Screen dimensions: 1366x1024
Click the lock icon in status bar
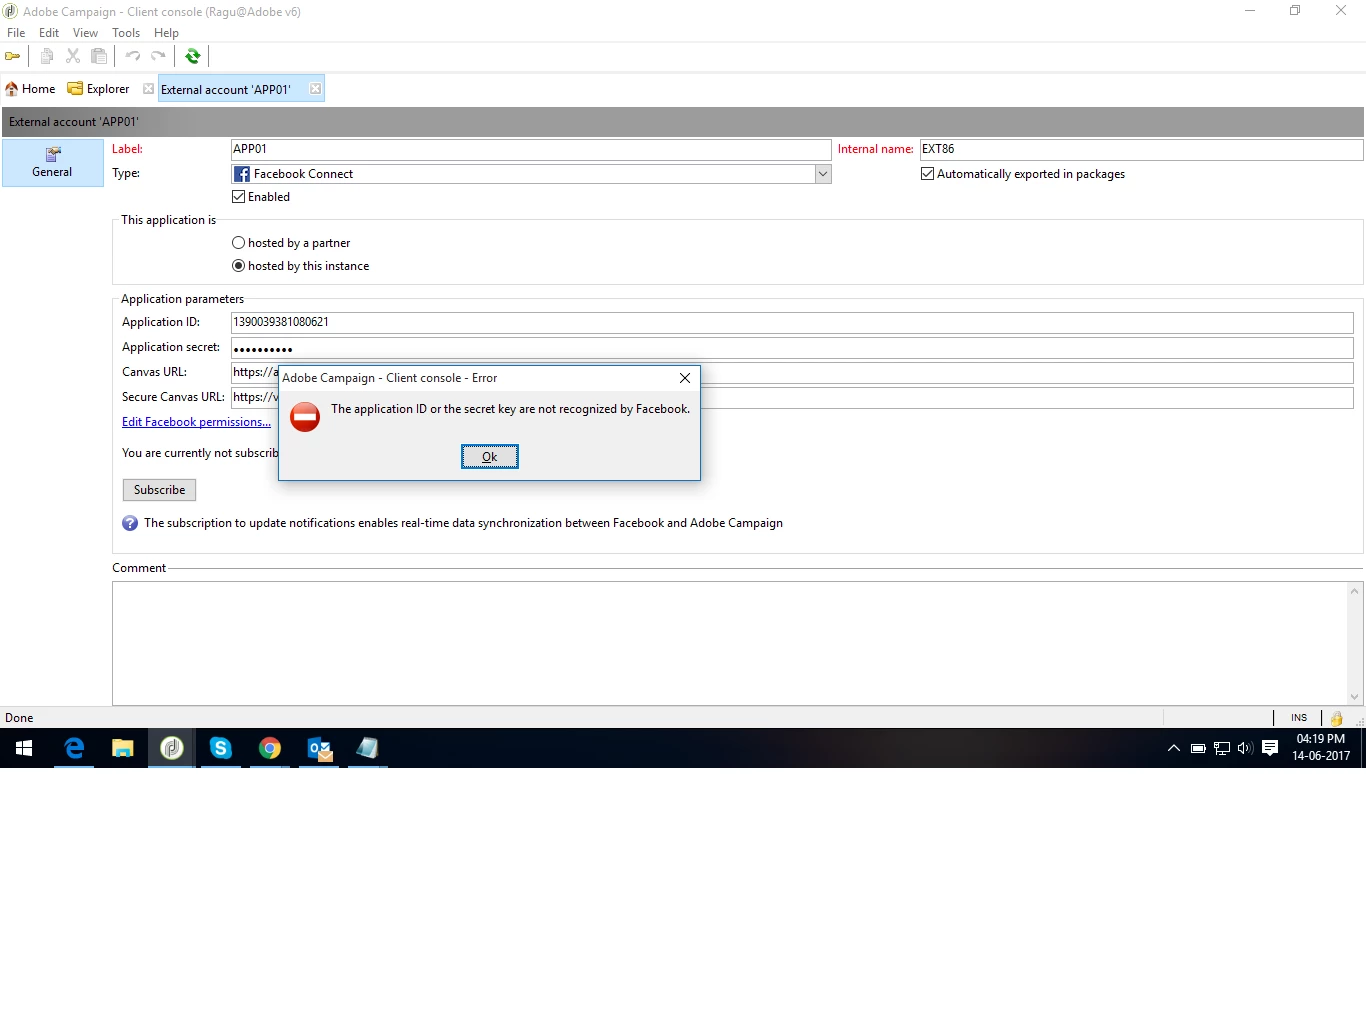(1337, 718)
